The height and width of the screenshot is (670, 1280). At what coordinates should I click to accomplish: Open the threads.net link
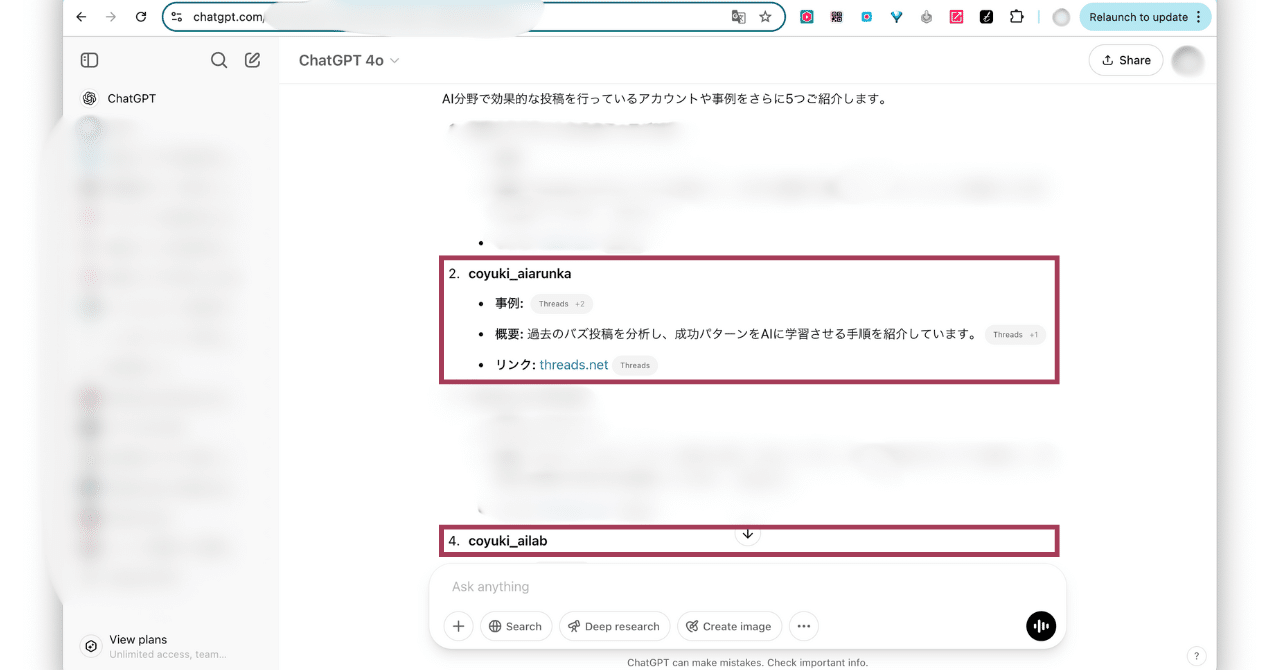click(573, 364)
